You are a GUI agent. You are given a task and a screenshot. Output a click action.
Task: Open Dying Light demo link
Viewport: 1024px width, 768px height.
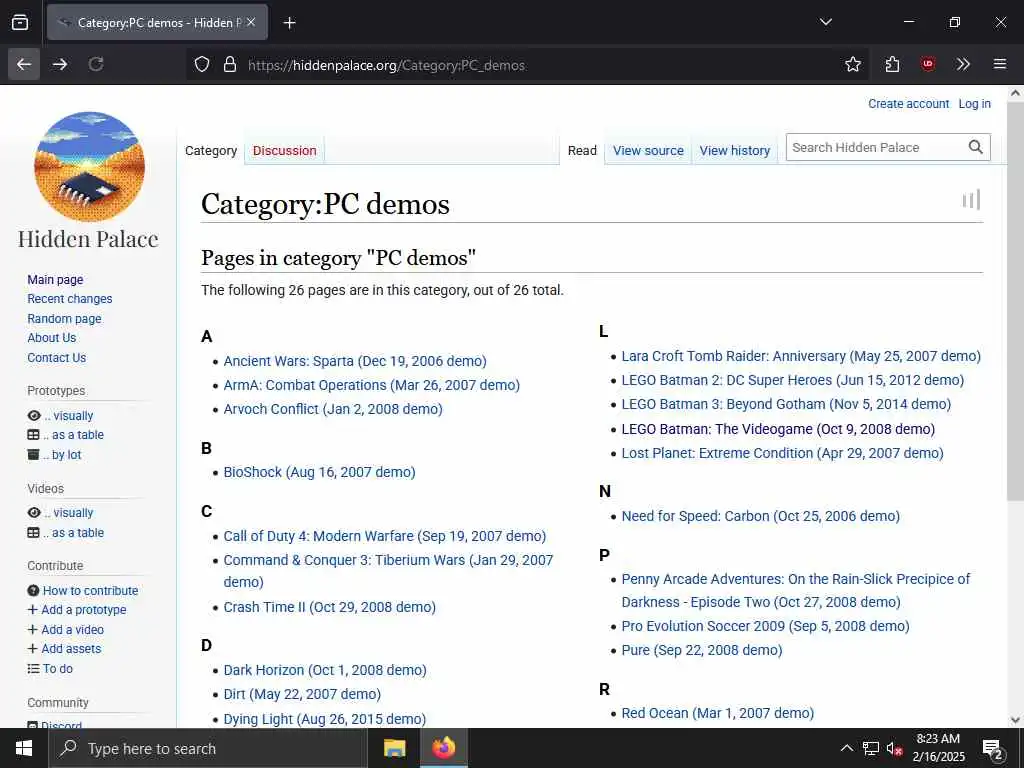coord(325,719)
